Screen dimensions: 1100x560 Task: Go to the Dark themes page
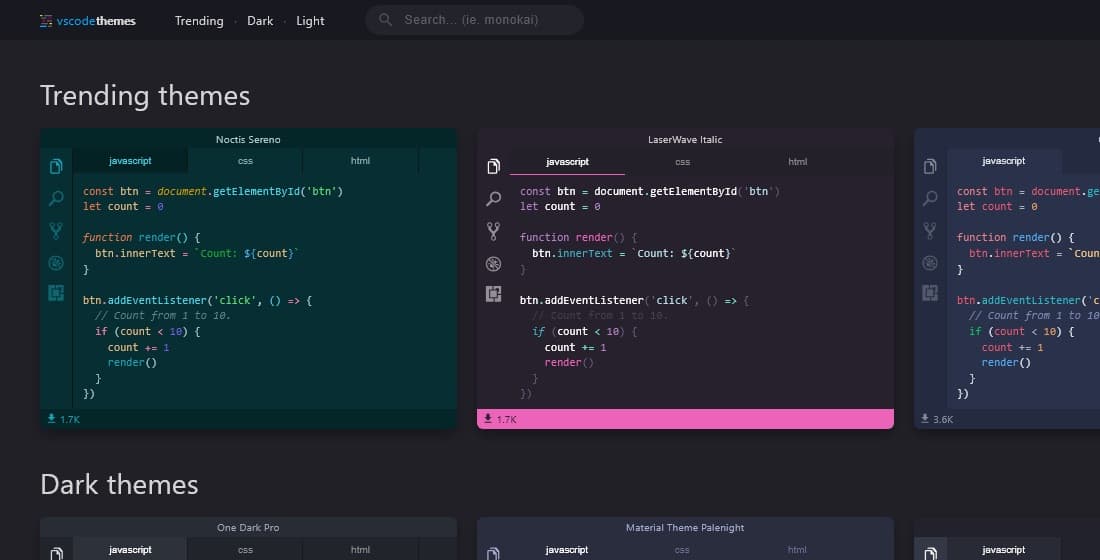260,21
